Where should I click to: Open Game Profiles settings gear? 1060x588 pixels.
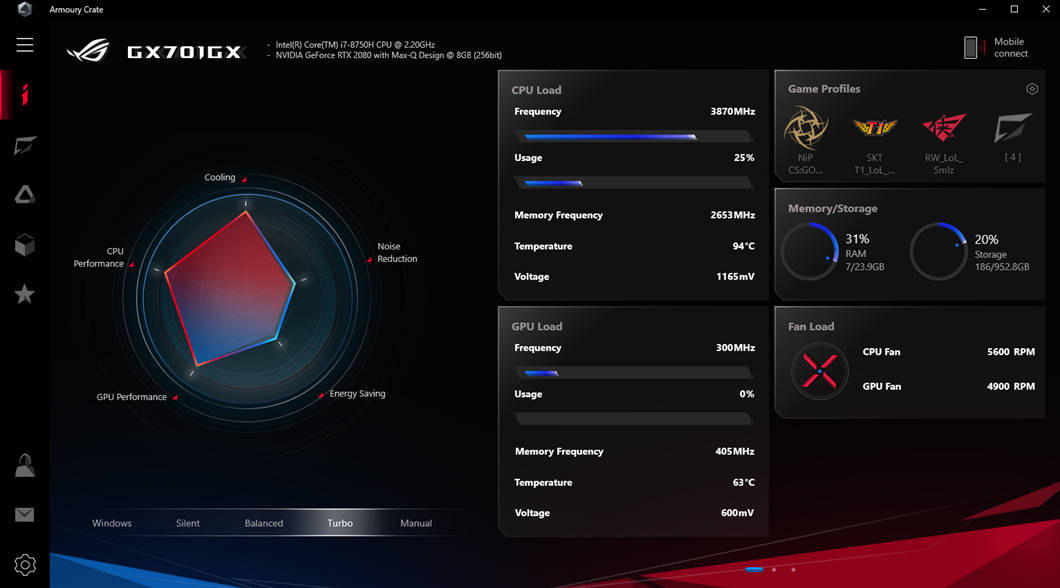pos(1031,89)
